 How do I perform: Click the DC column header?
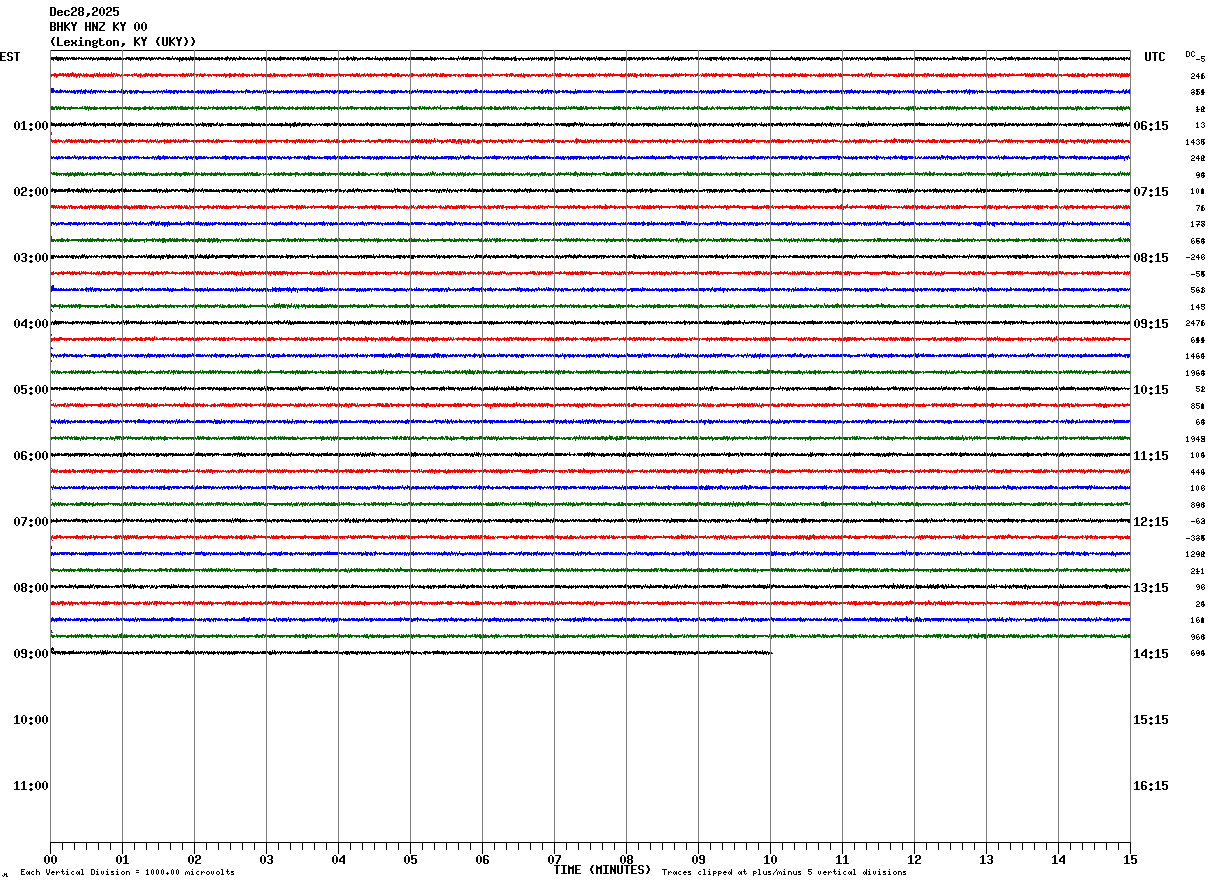click(x=1190, y=54)
